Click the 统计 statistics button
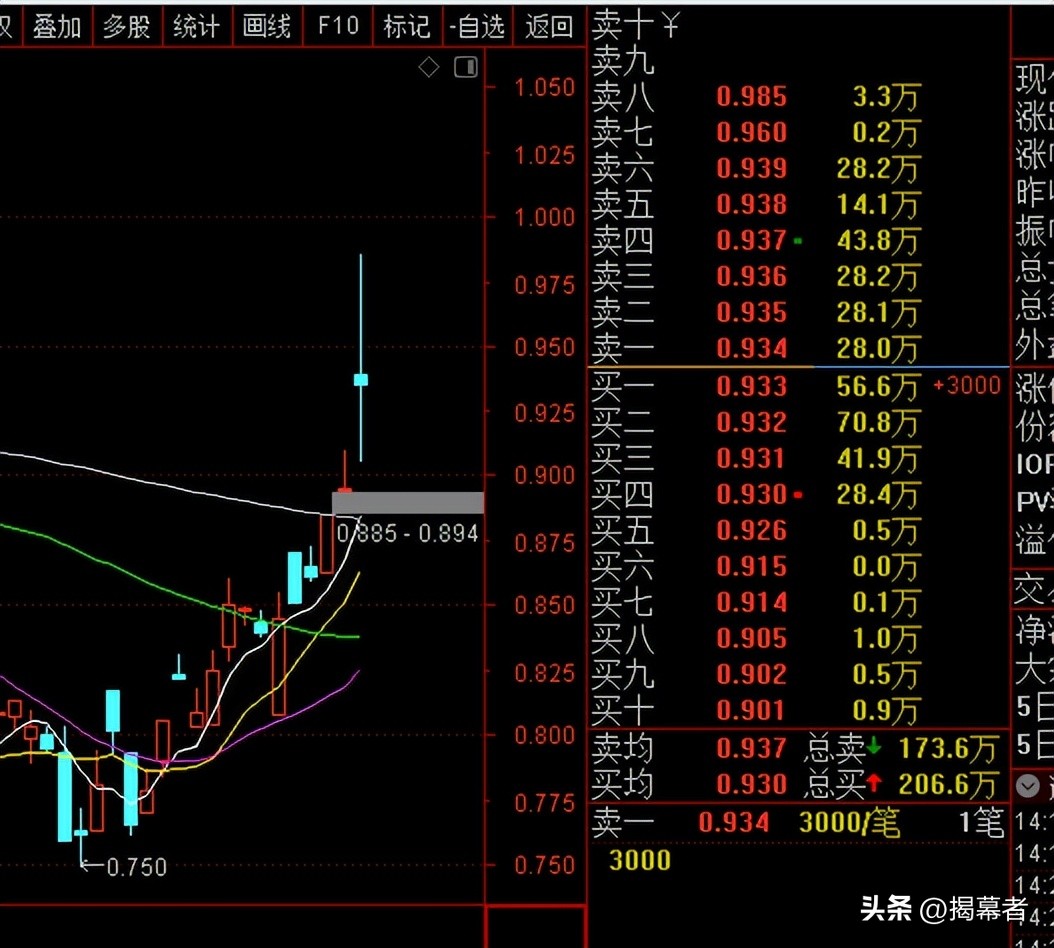The image size is (1054, 948). (x=196, y=27)
